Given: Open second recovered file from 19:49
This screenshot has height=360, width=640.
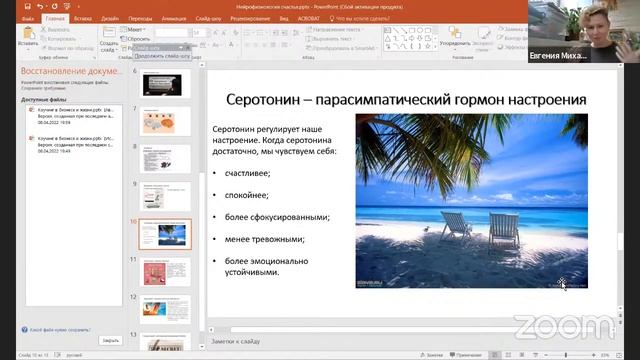Looking at the screenshot, I should [x=74, y=144].
